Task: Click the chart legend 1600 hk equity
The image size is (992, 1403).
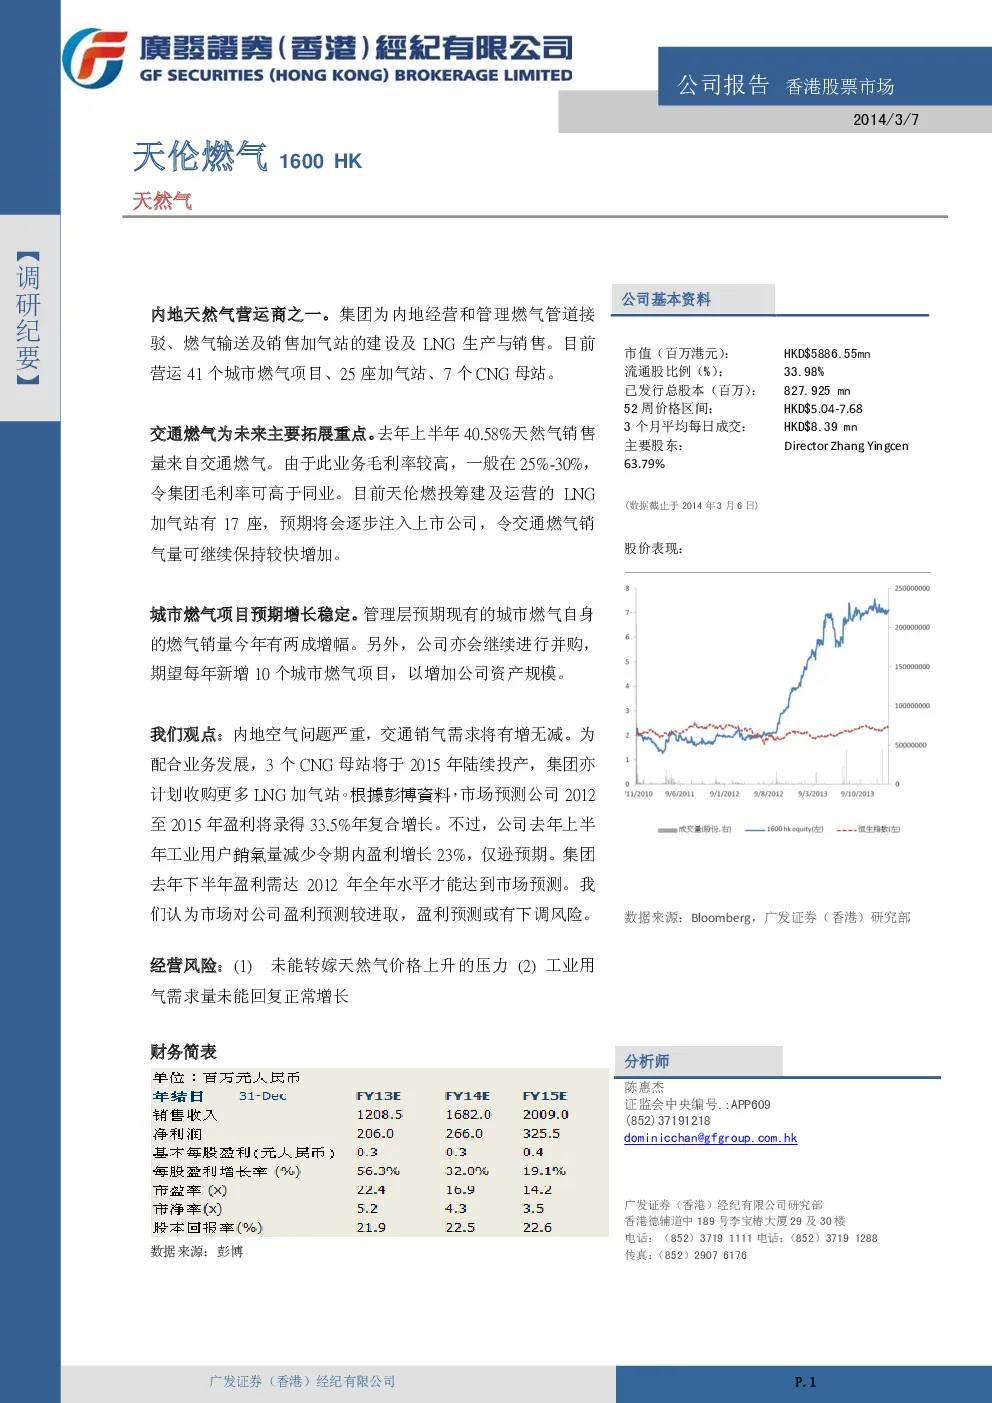Action: [785, 829]
